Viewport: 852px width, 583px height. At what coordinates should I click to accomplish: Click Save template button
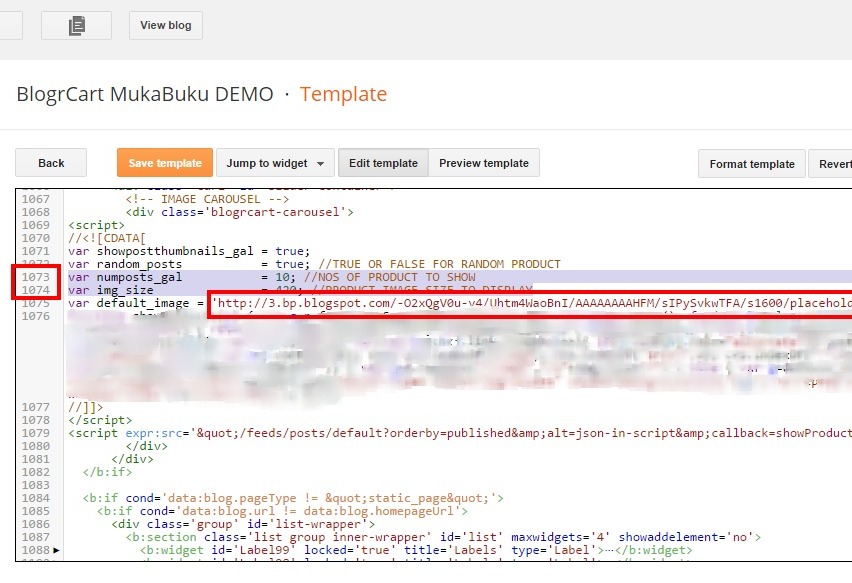[165, 163]
